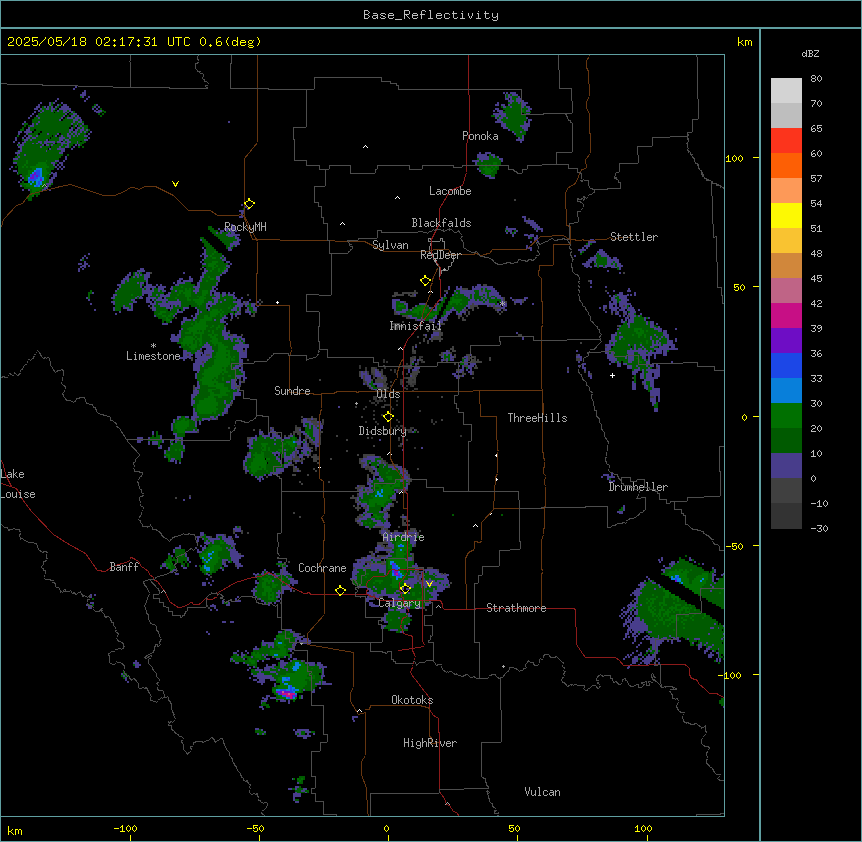Select the 39-42 dBZ magenta swatch
Image resolution: width=862 pixels, height=842 pixels.
point(786,315)
